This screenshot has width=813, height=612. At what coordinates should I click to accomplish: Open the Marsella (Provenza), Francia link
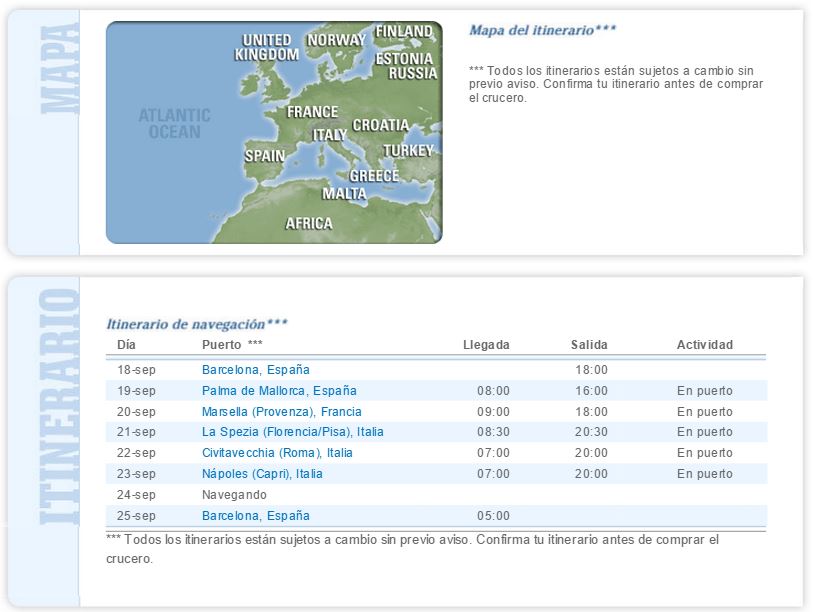tap(282, 412)
